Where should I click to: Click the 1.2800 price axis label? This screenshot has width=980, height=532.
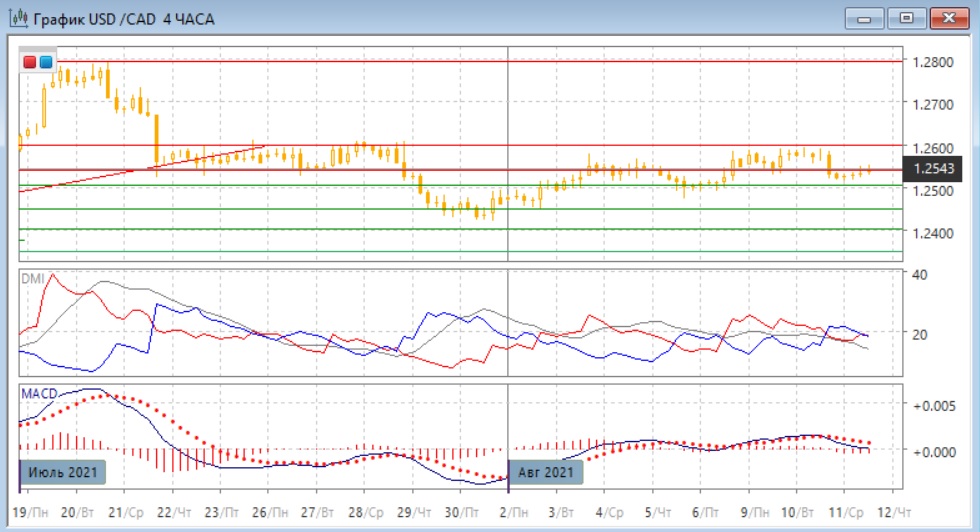point(932,62)
